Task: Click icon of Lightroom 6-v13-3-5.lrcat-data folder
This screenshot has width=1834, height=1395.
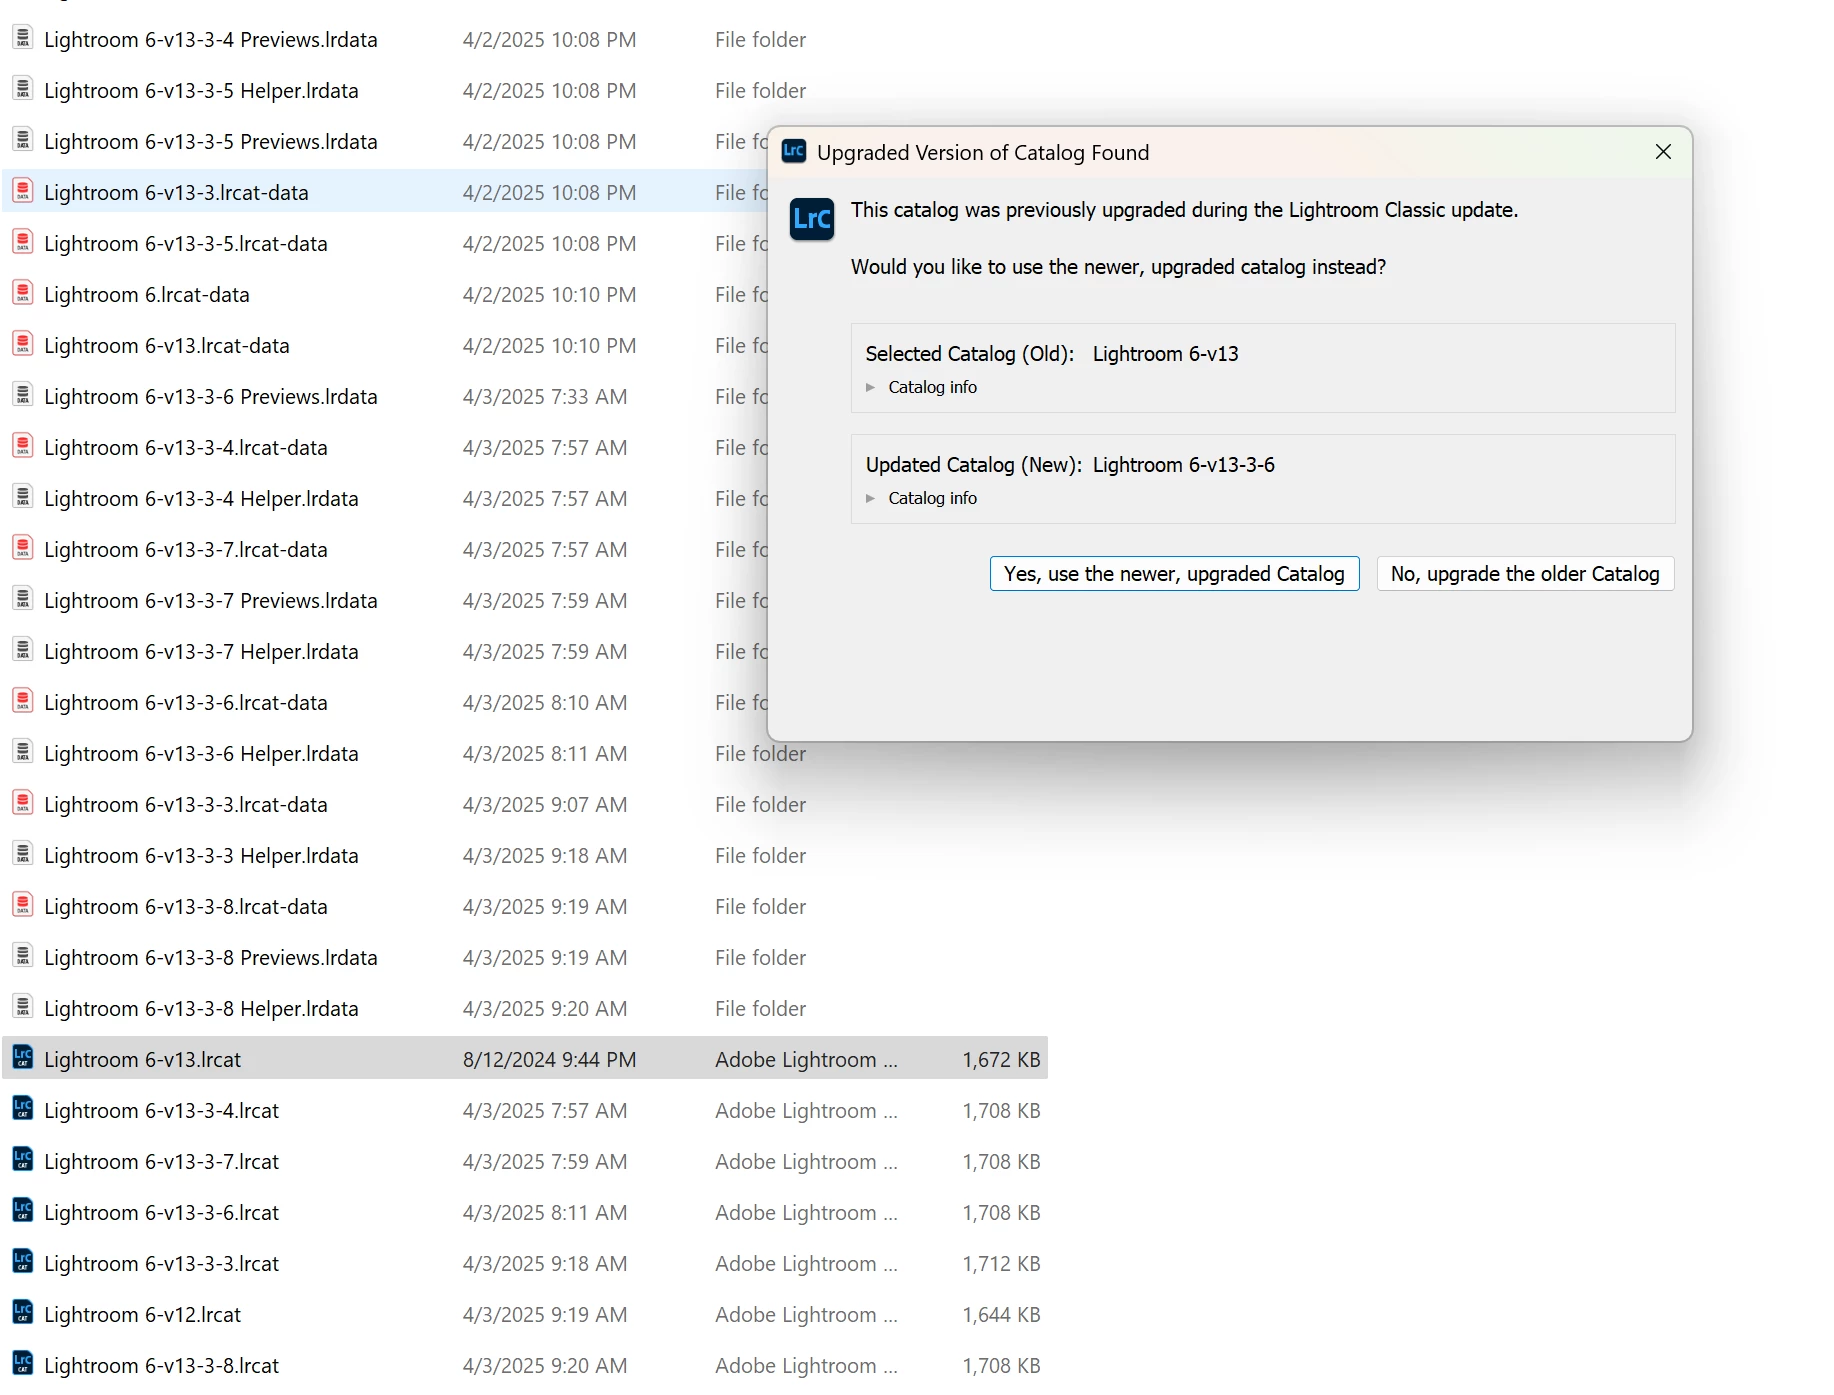Action: pos(23,242)
